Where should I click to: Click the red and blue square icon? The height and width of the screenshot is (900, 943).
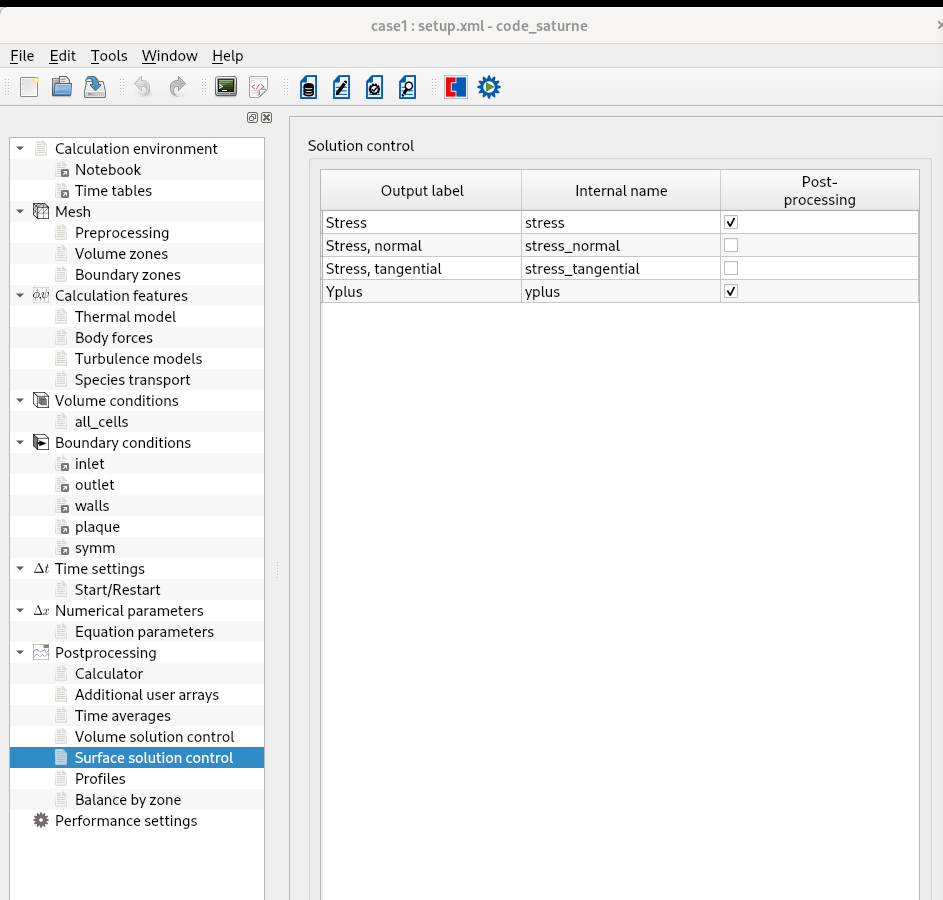(x=456, y=87)
